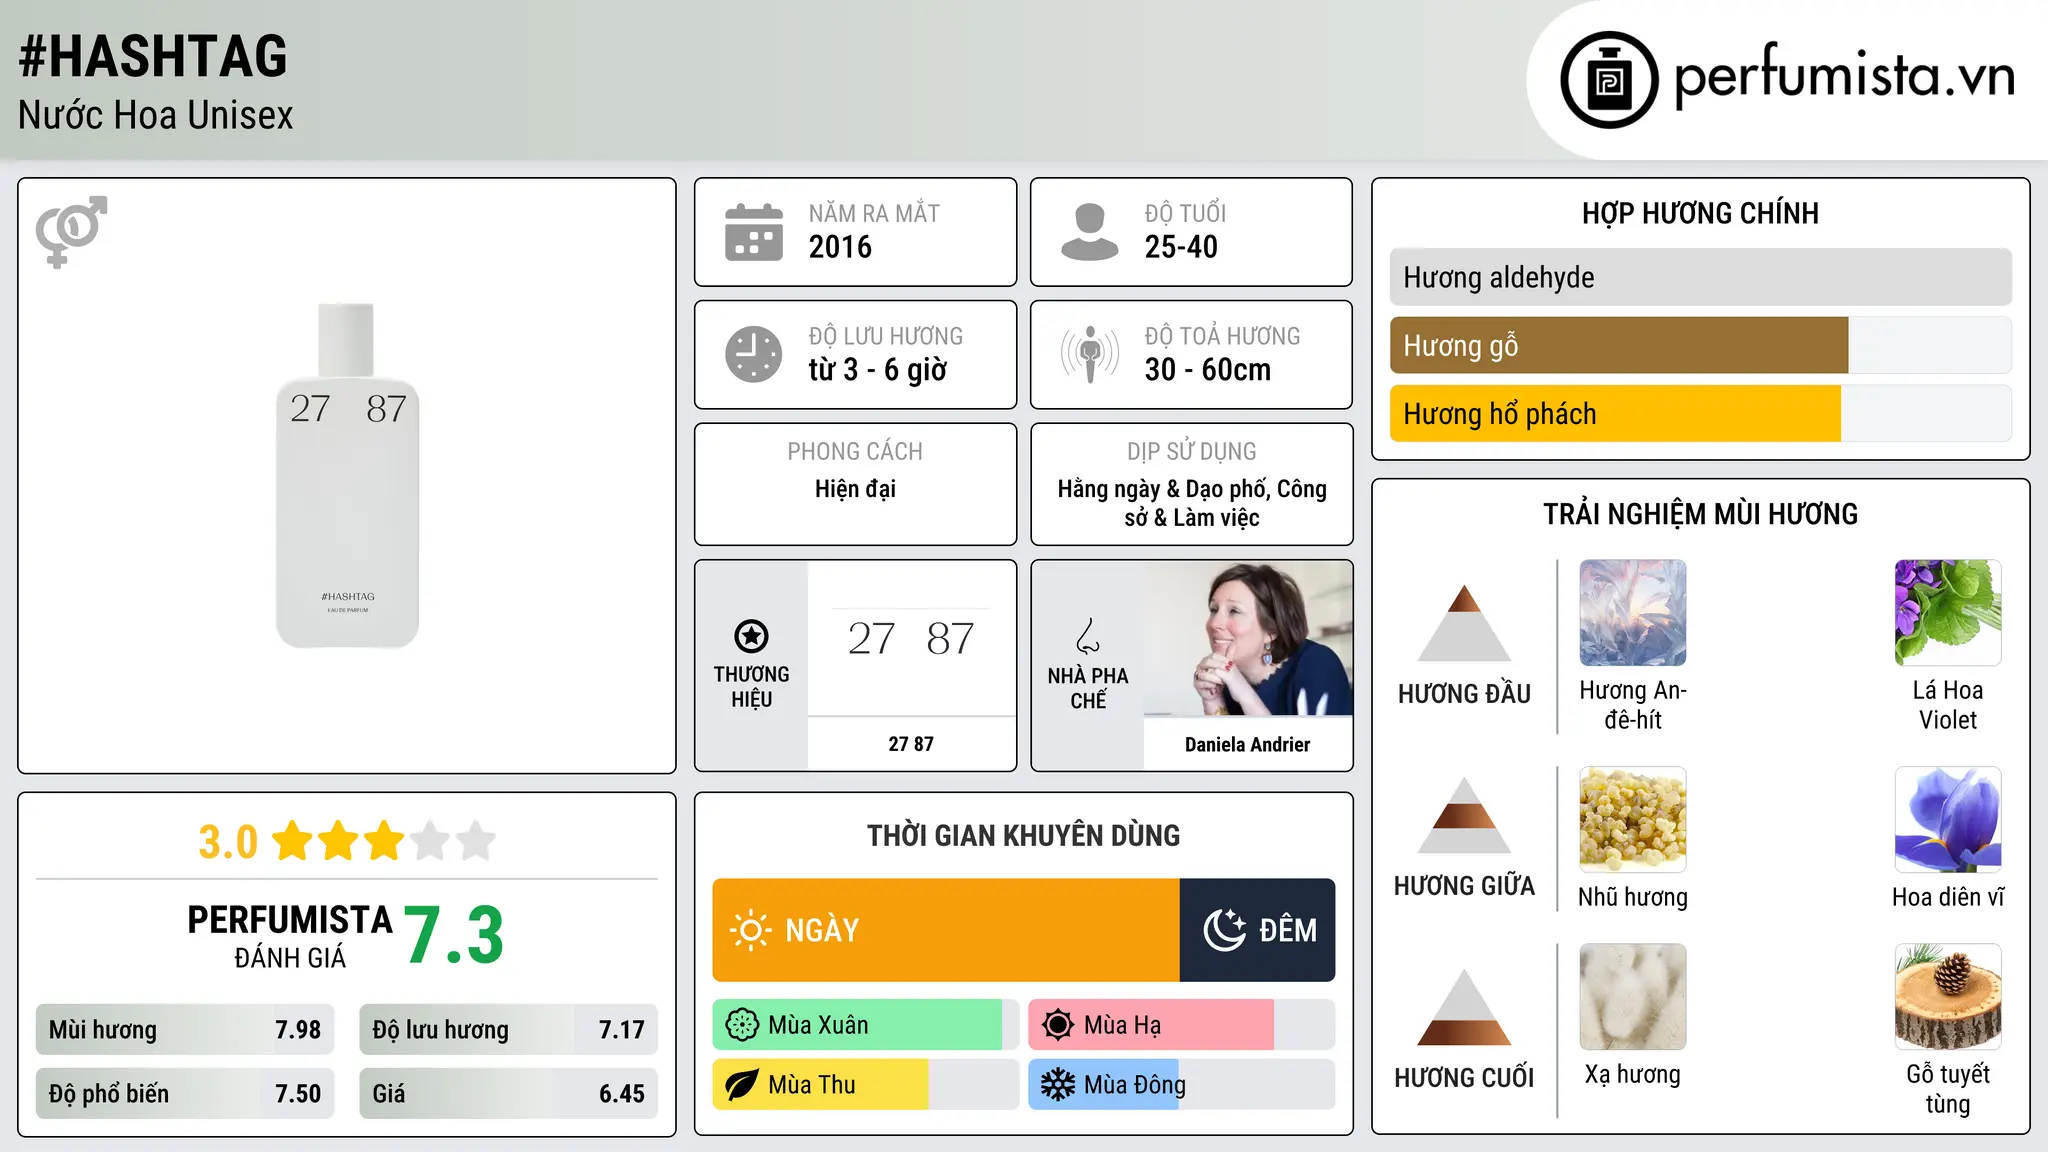2048x1152 pixels.
Task: Click the clock icon beside Độ lưu hương
Action: point(754,354)
